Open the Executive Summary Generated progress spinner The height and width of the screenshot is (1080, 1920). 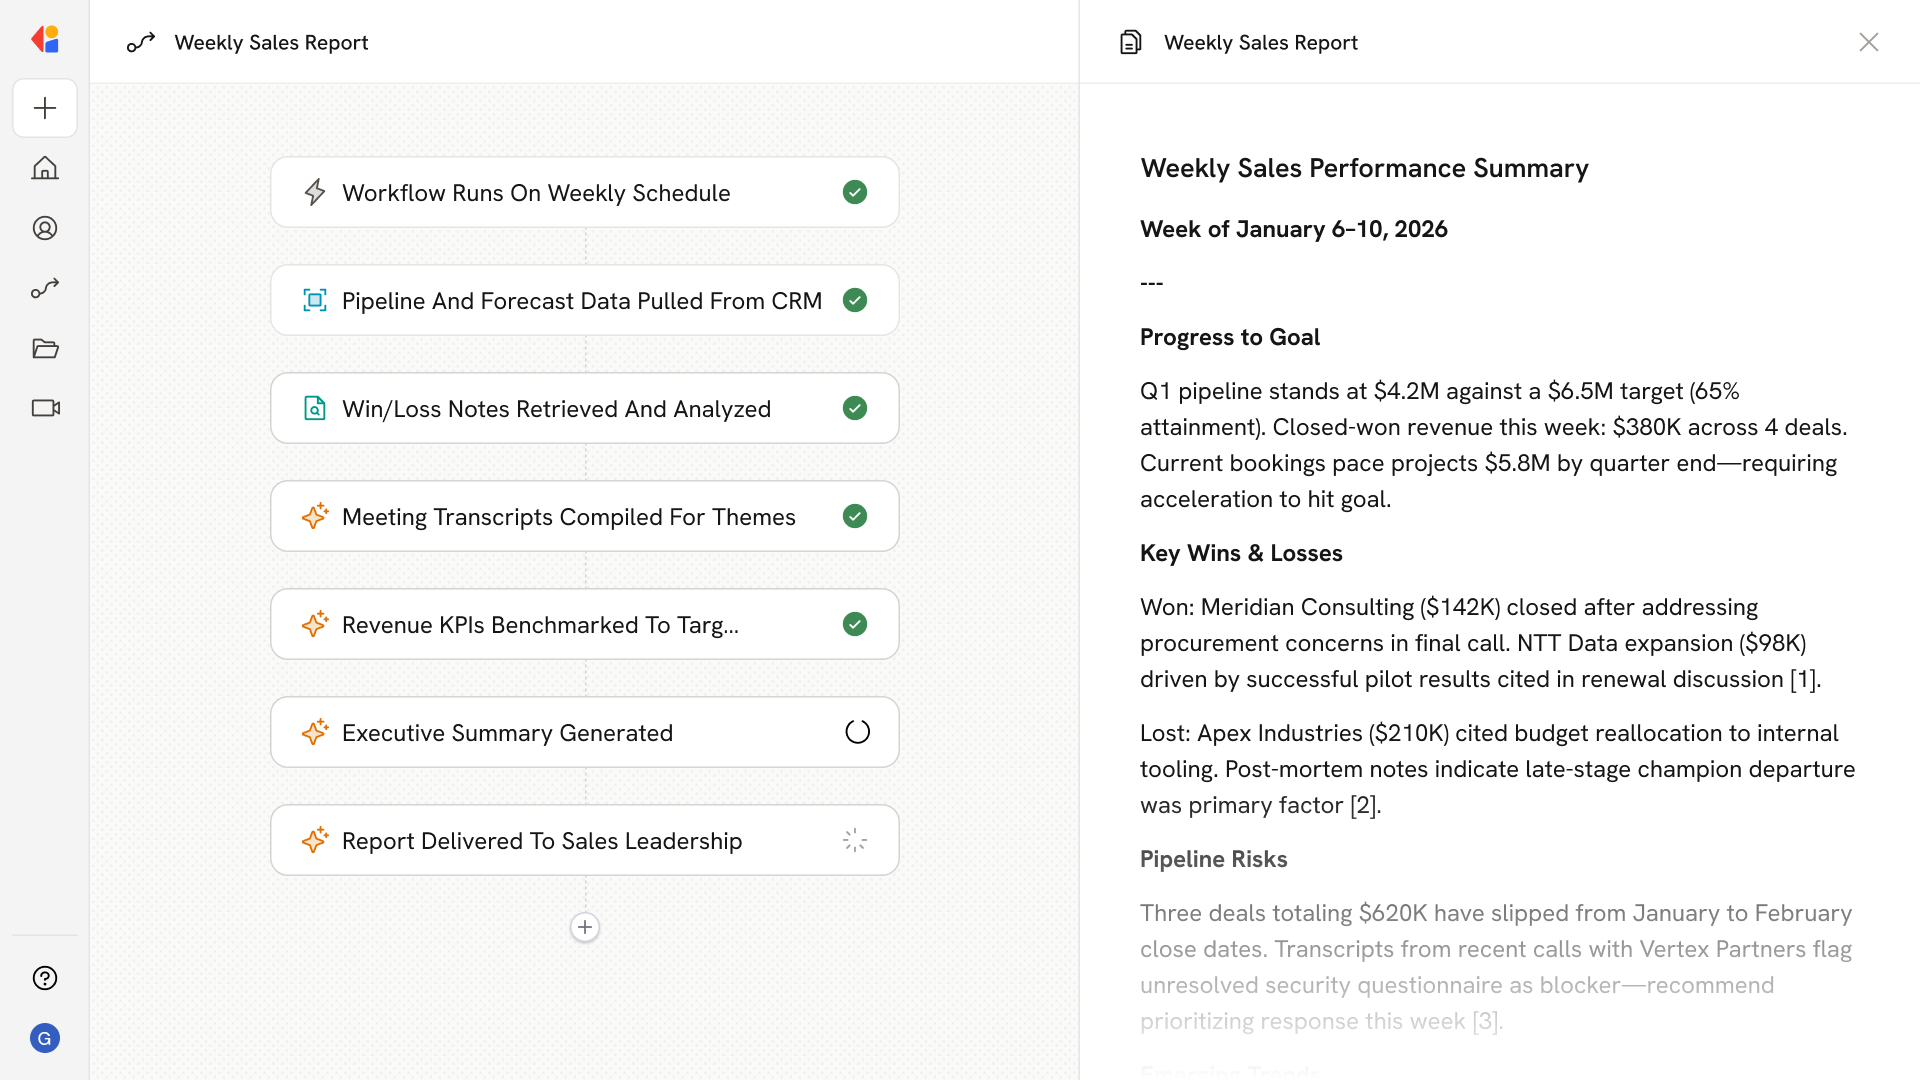pos(856,731)
